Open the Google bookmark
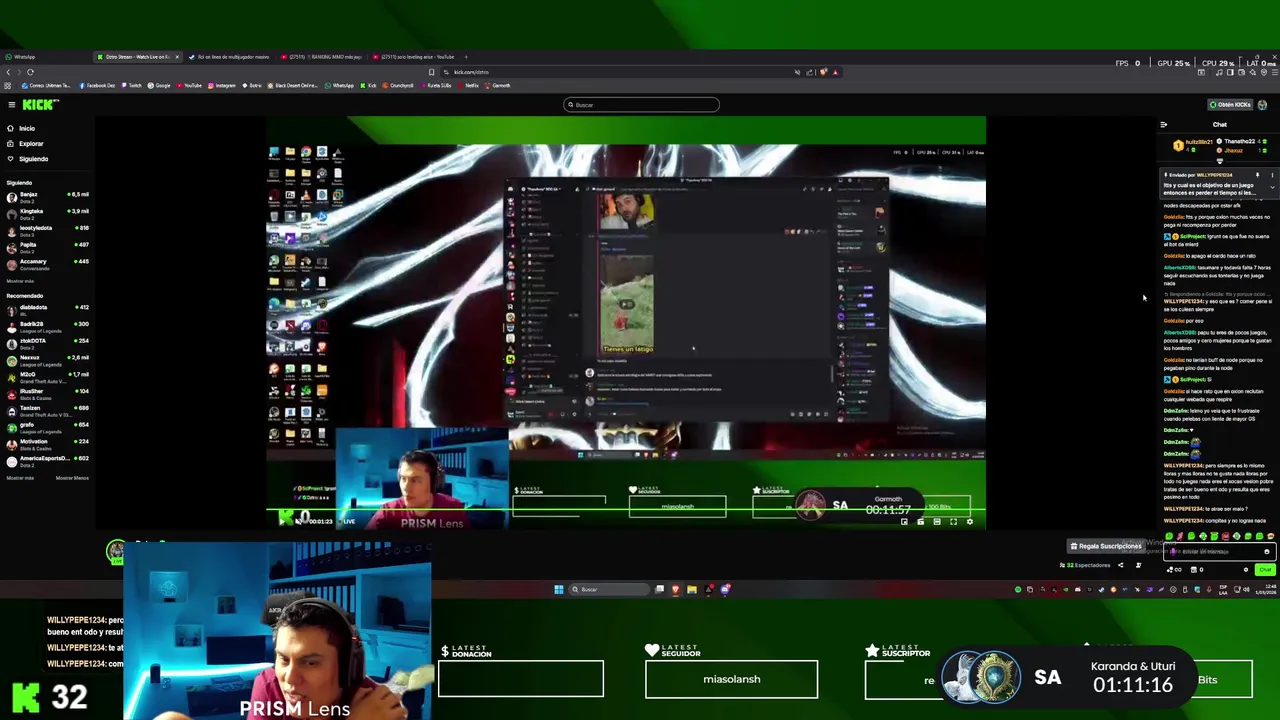The width and height of the screenshot is (1280, 720). [158, 85]
